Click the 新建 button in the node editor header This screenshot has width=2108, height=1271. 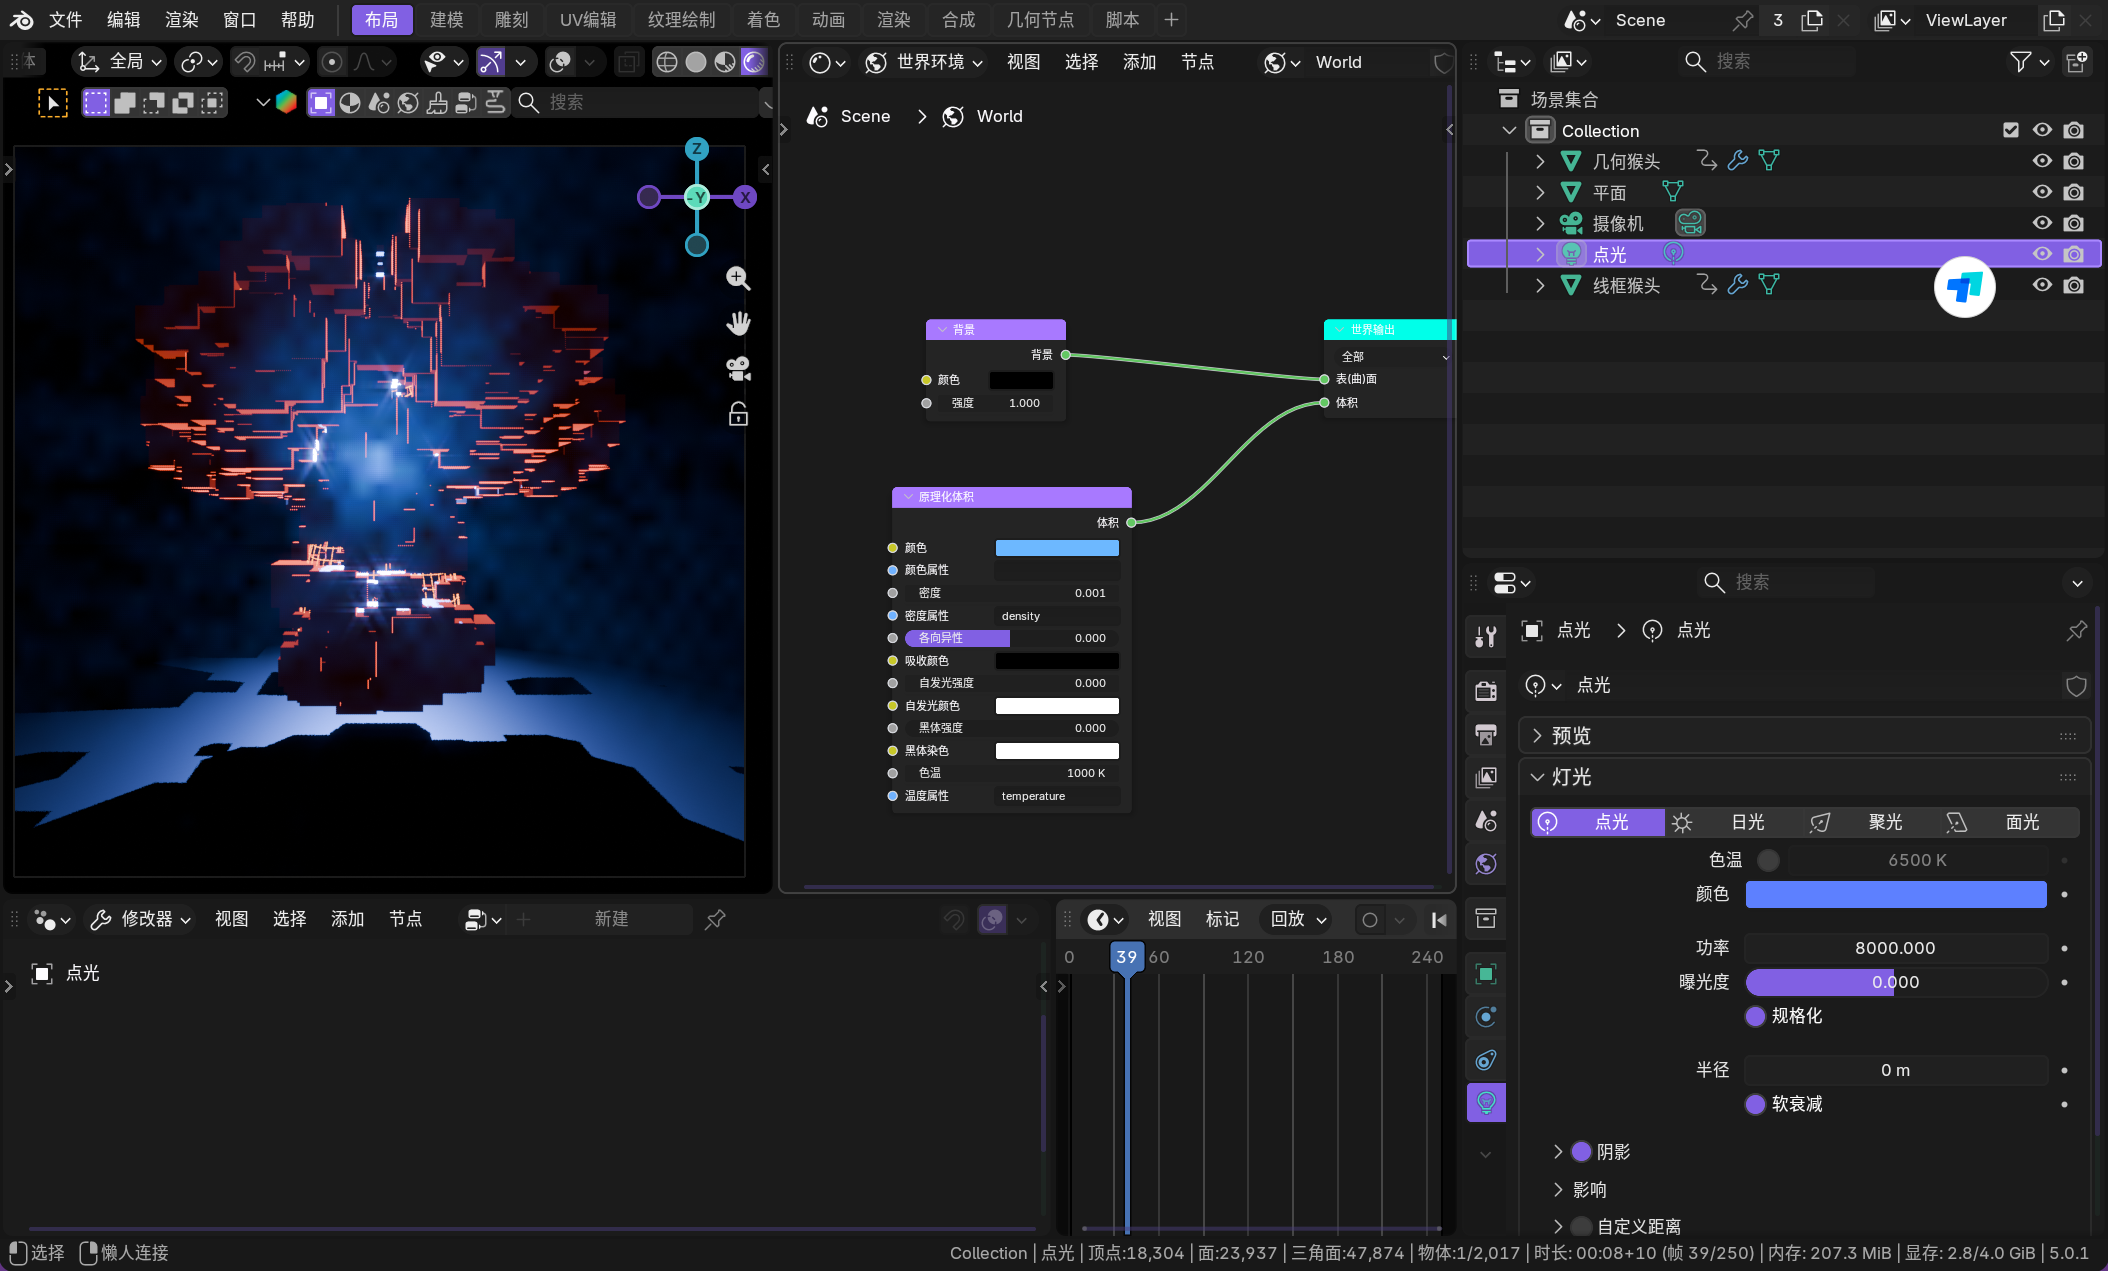pyautogui.click(x=611, y=919)
